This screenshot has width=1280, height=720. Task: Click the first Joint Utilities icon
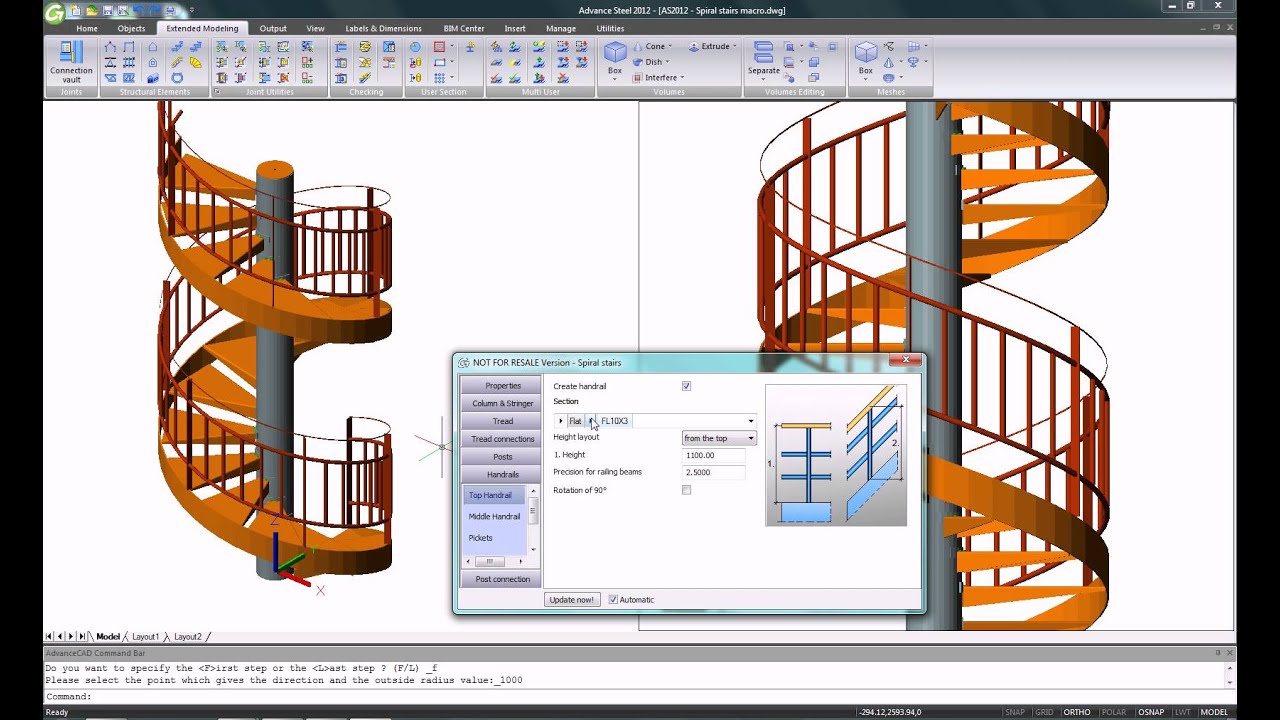(x=222, y=47)
